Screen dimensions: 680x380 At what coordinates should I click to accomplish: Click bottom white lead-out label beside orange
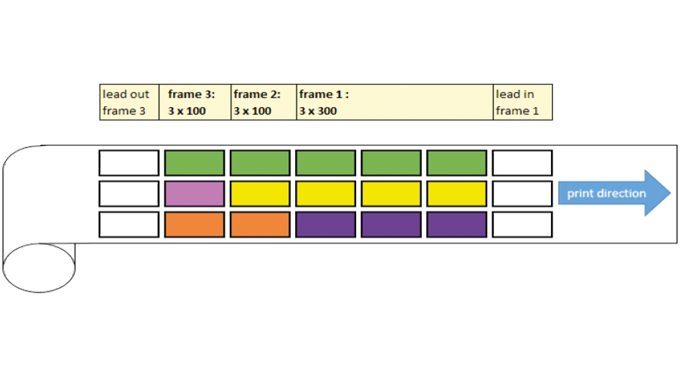(129, 225)
